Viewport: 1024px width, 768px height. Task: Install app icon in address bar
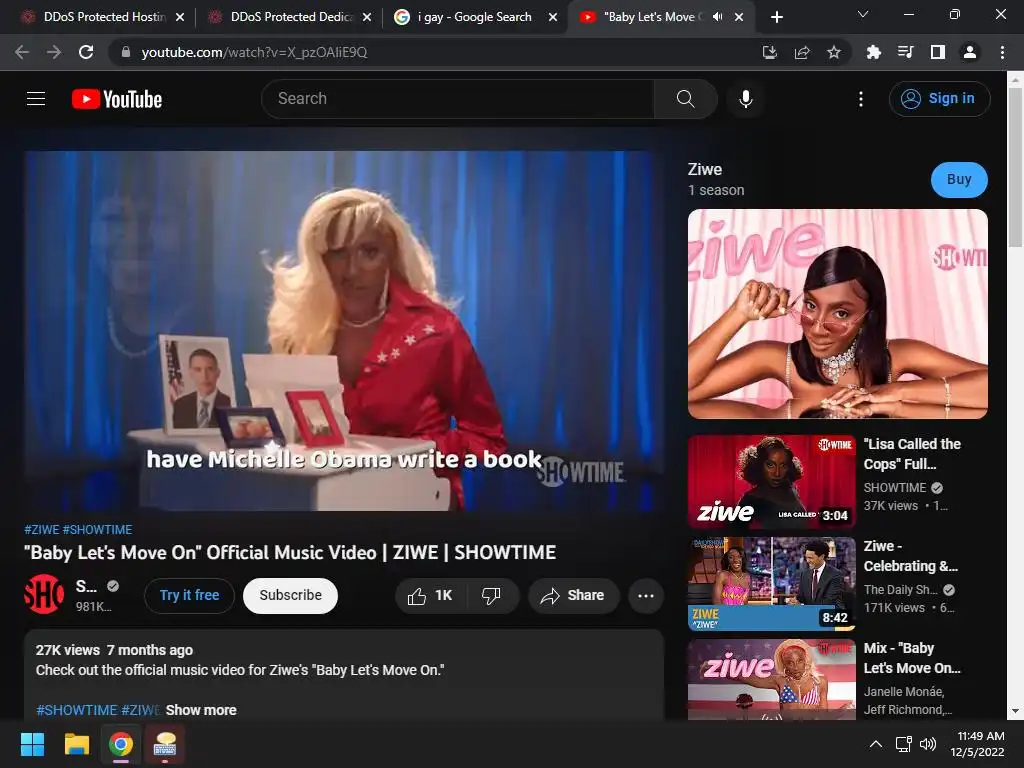click(770, 52)
